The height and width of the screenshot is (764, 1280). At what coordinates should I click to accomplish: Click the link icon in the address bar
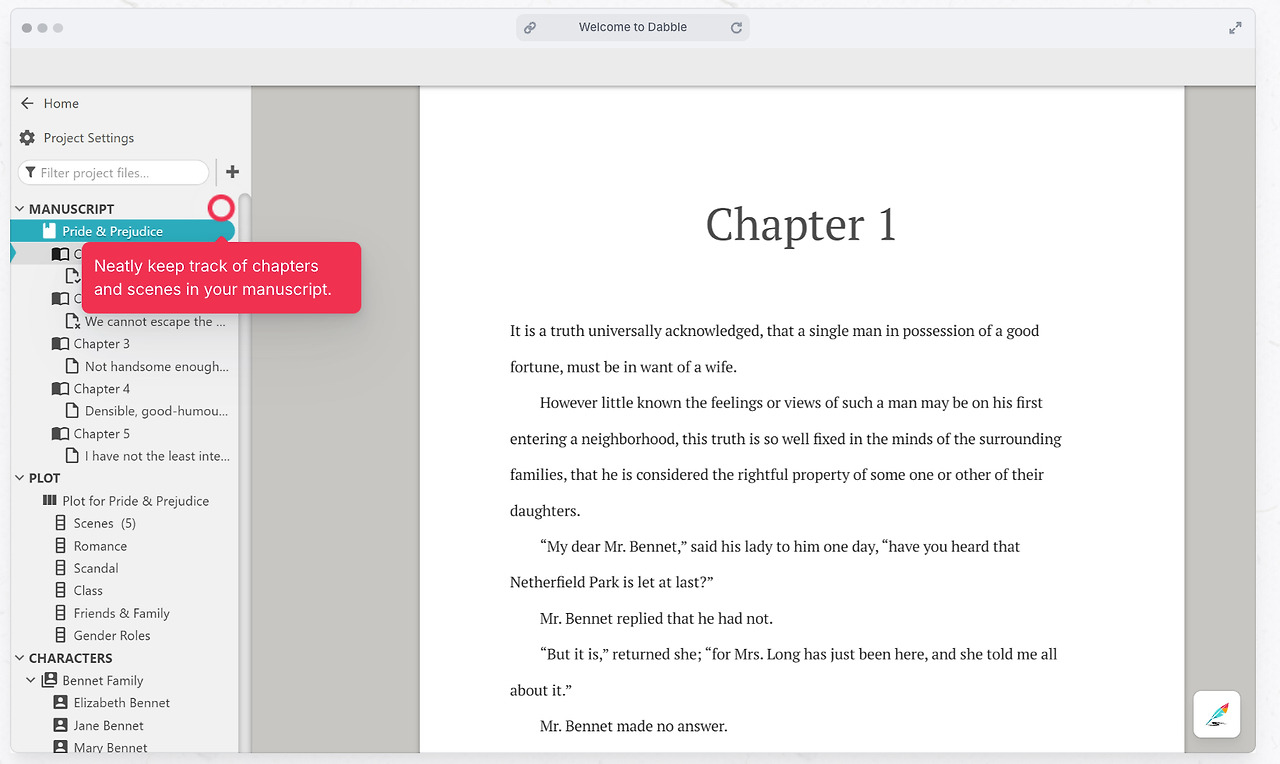[x=530, y=28]
